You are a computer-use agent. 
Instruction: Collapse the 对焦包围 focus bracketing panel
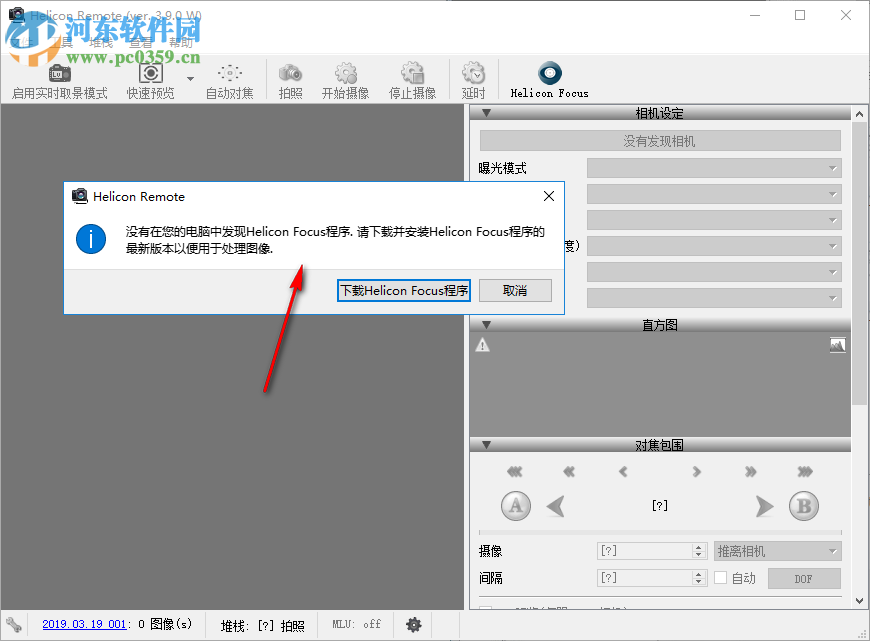pyautogui.click(x=486, y=445)
